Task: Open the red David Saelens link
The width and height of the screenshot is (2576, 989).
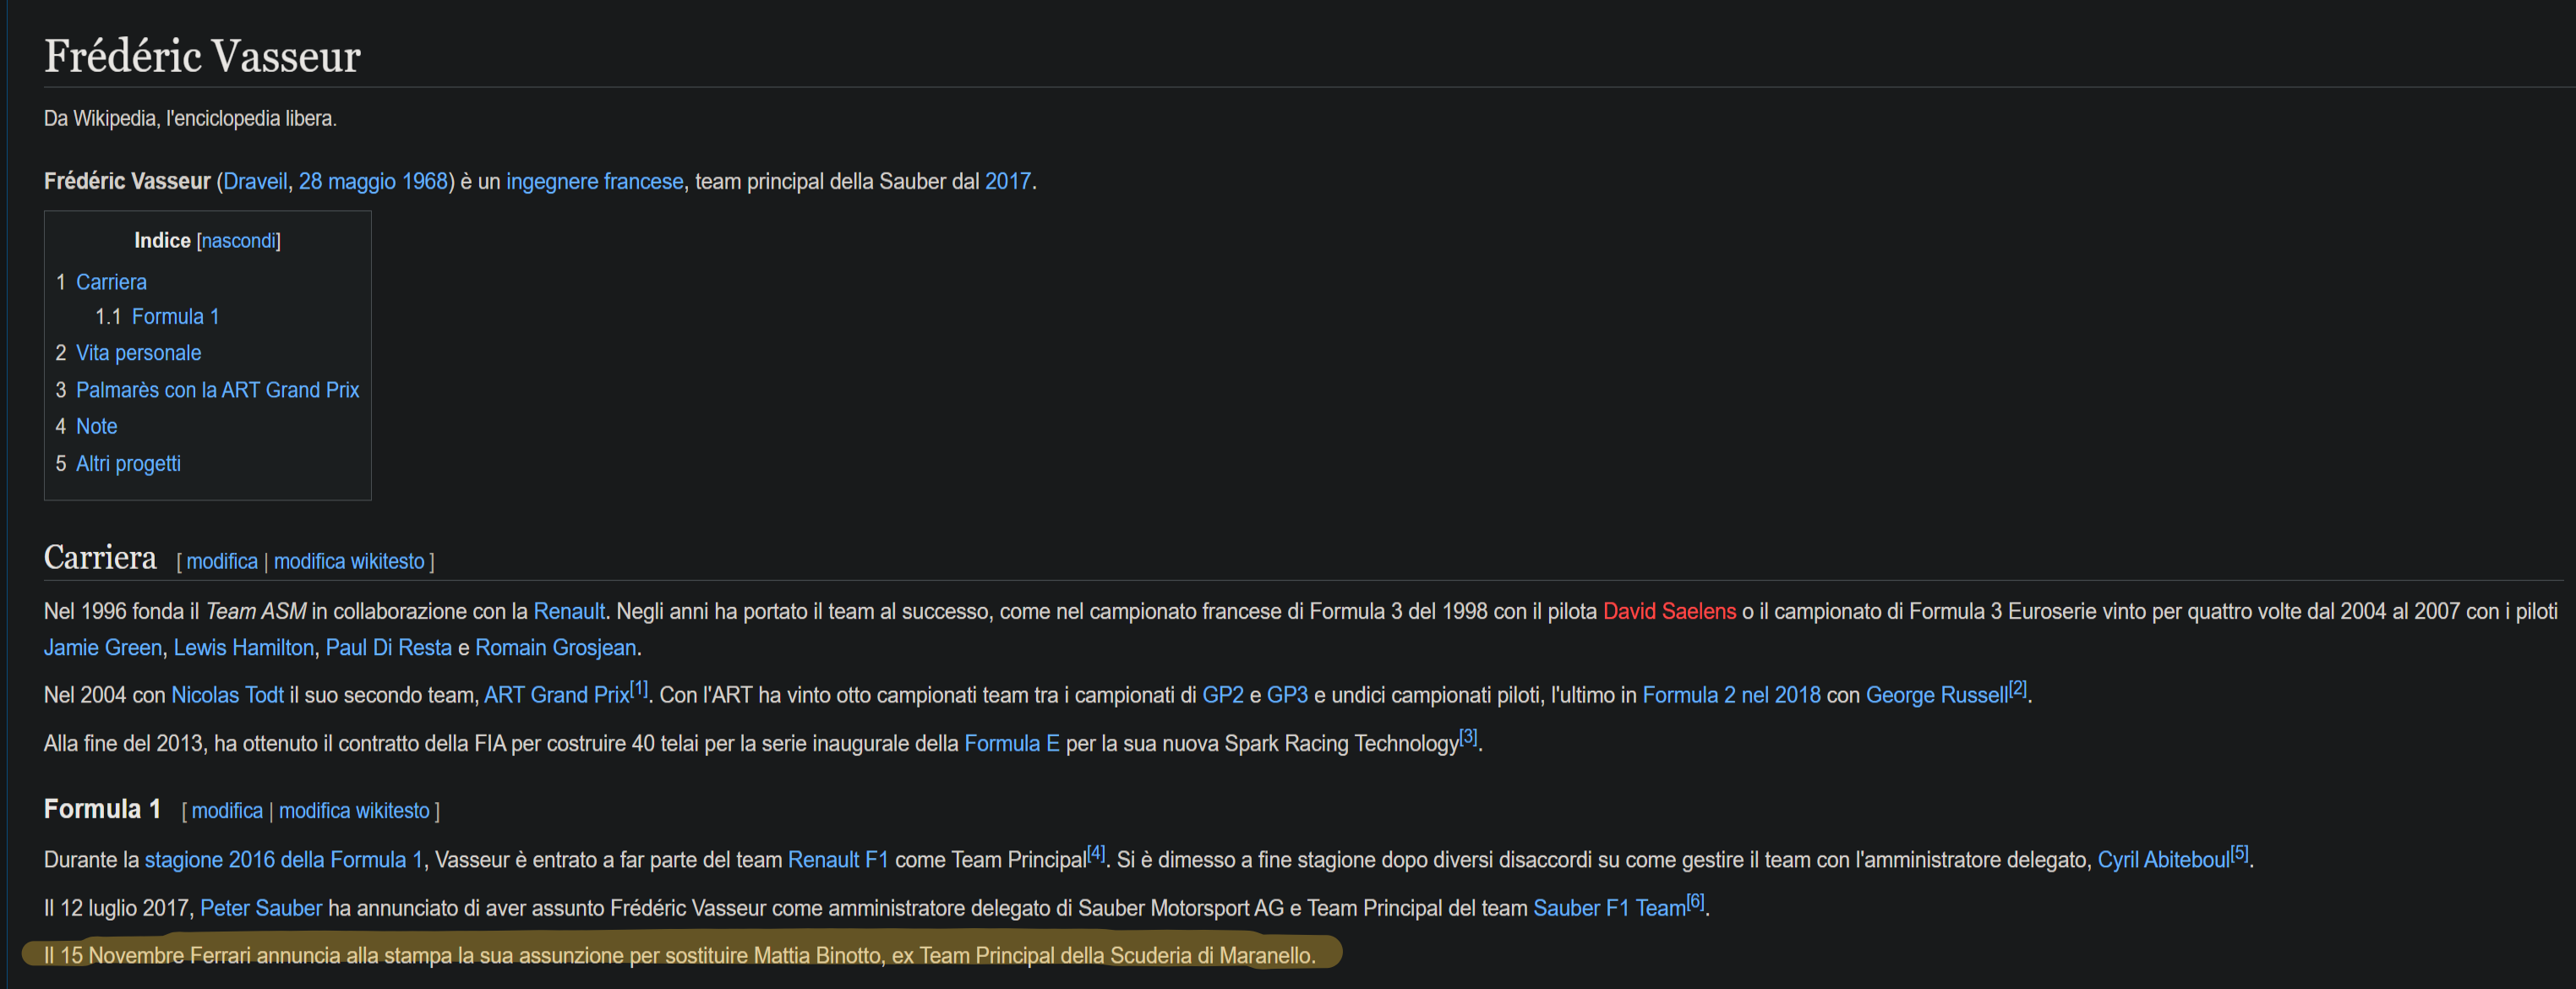Action: [1669, 611]
